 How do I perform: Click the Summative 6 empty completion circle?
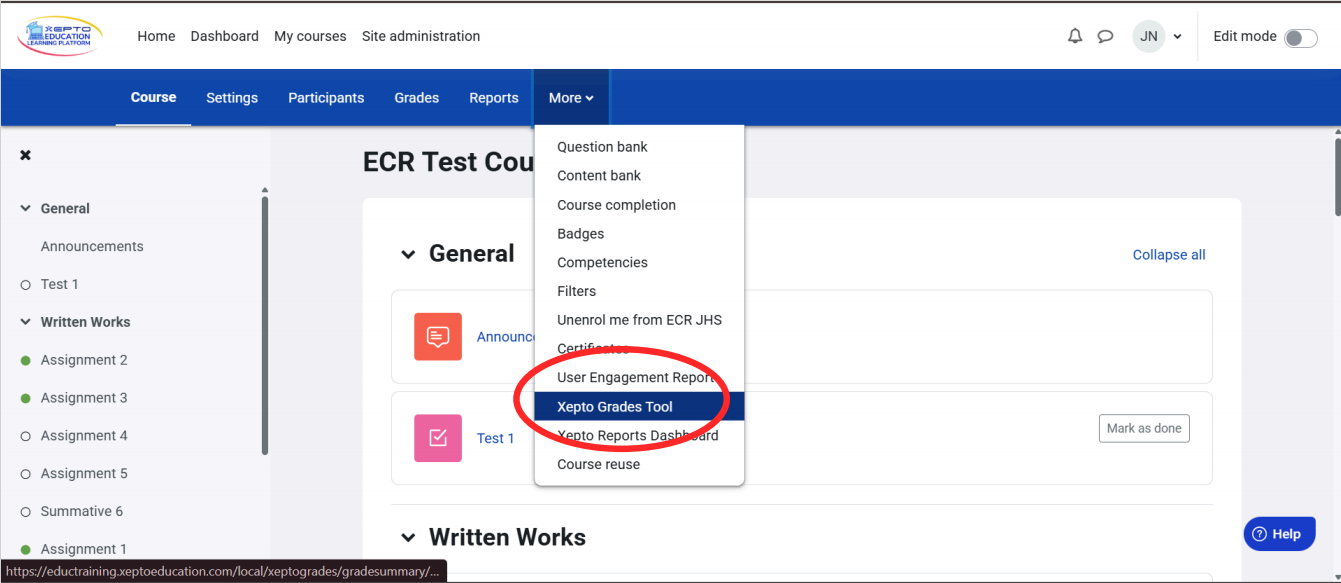pyautogui.click(x=26, y=512)
